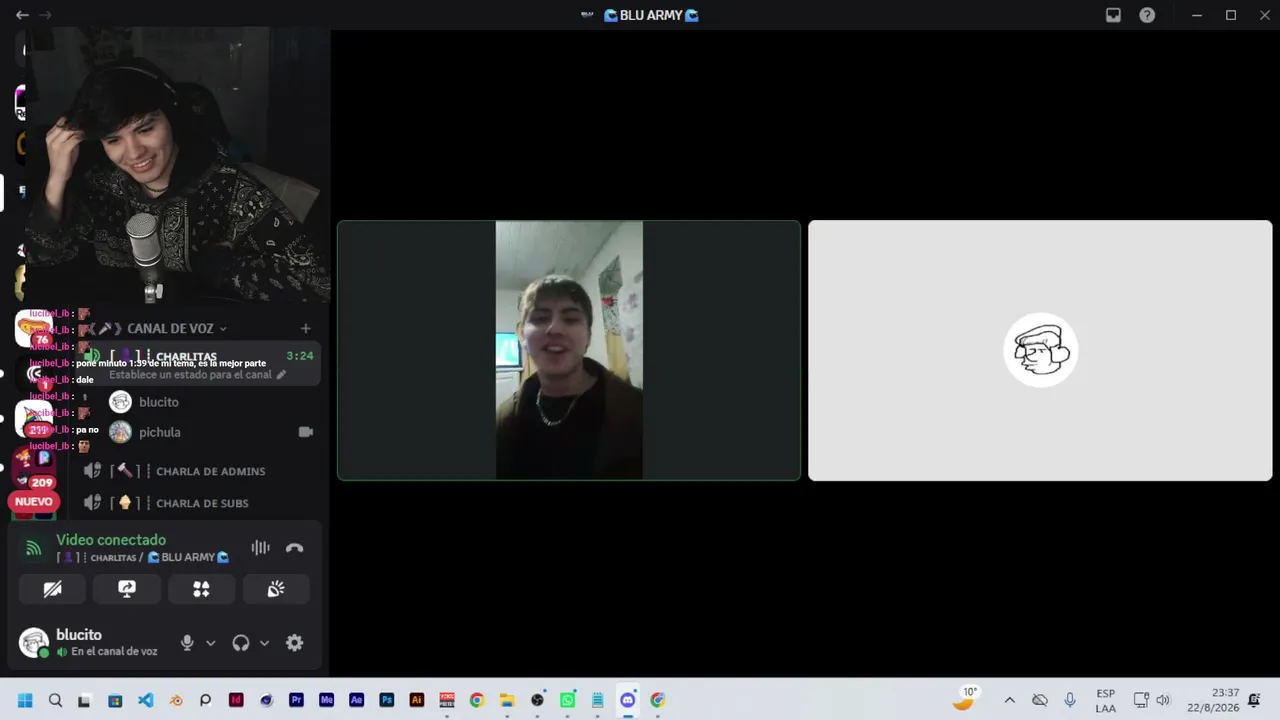1280x720 pixels.
Task: Expand headphone output options arrow
Action: click(264, 643)
